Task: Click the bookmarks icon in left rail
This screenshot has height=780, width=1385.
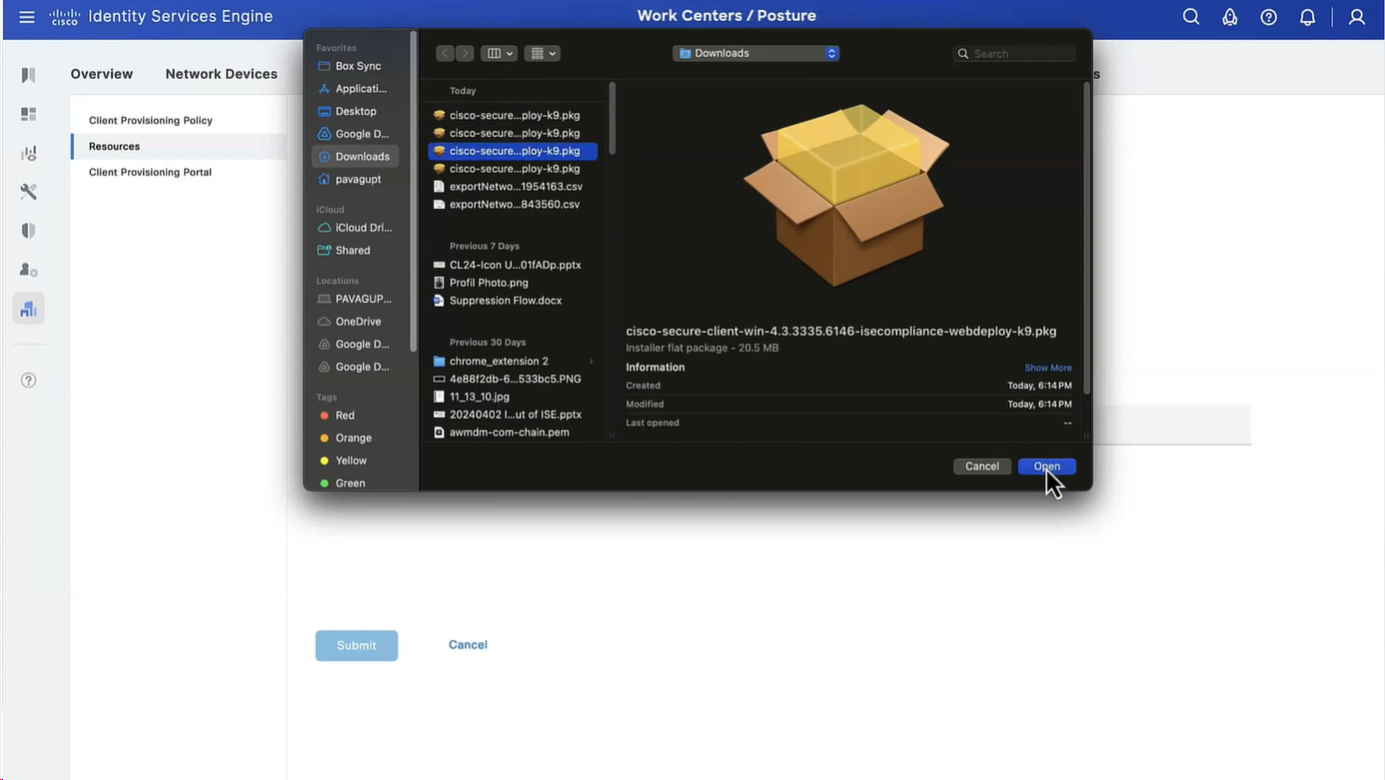Action: [x=28, y=75]
